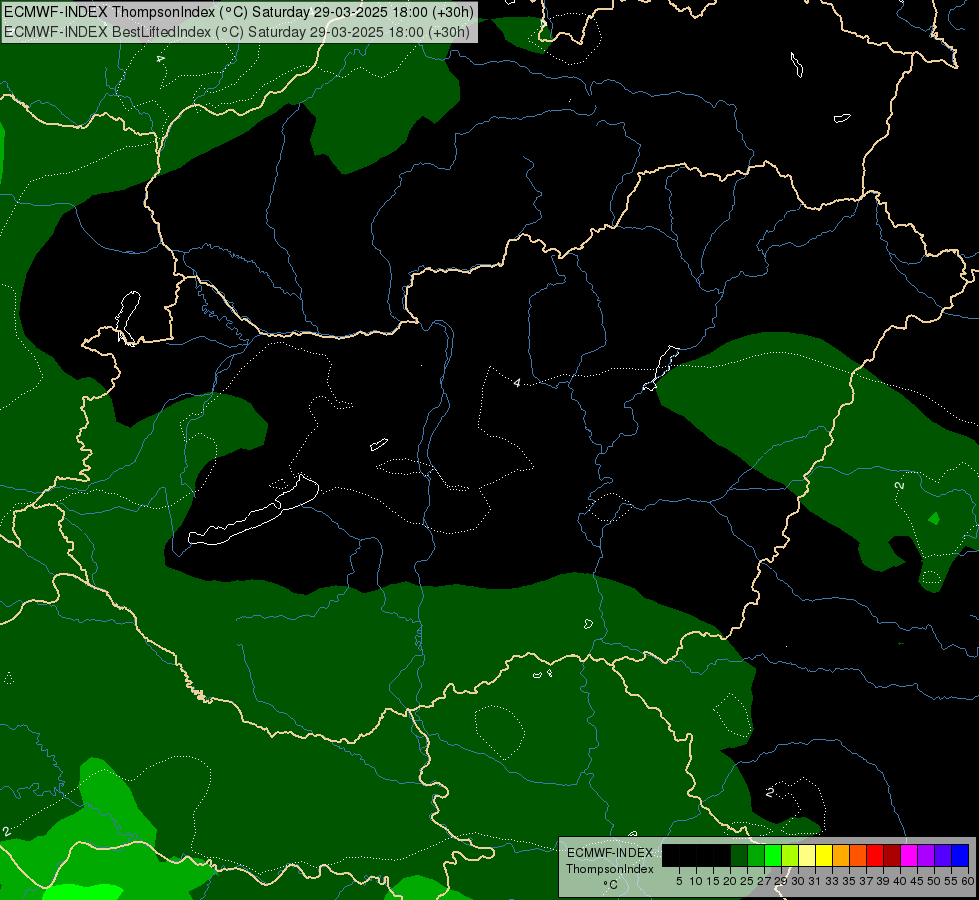Click the BestLiftedIndex title line at top
Viewport: 979px width, 900px height.
(x=237, y=32)
